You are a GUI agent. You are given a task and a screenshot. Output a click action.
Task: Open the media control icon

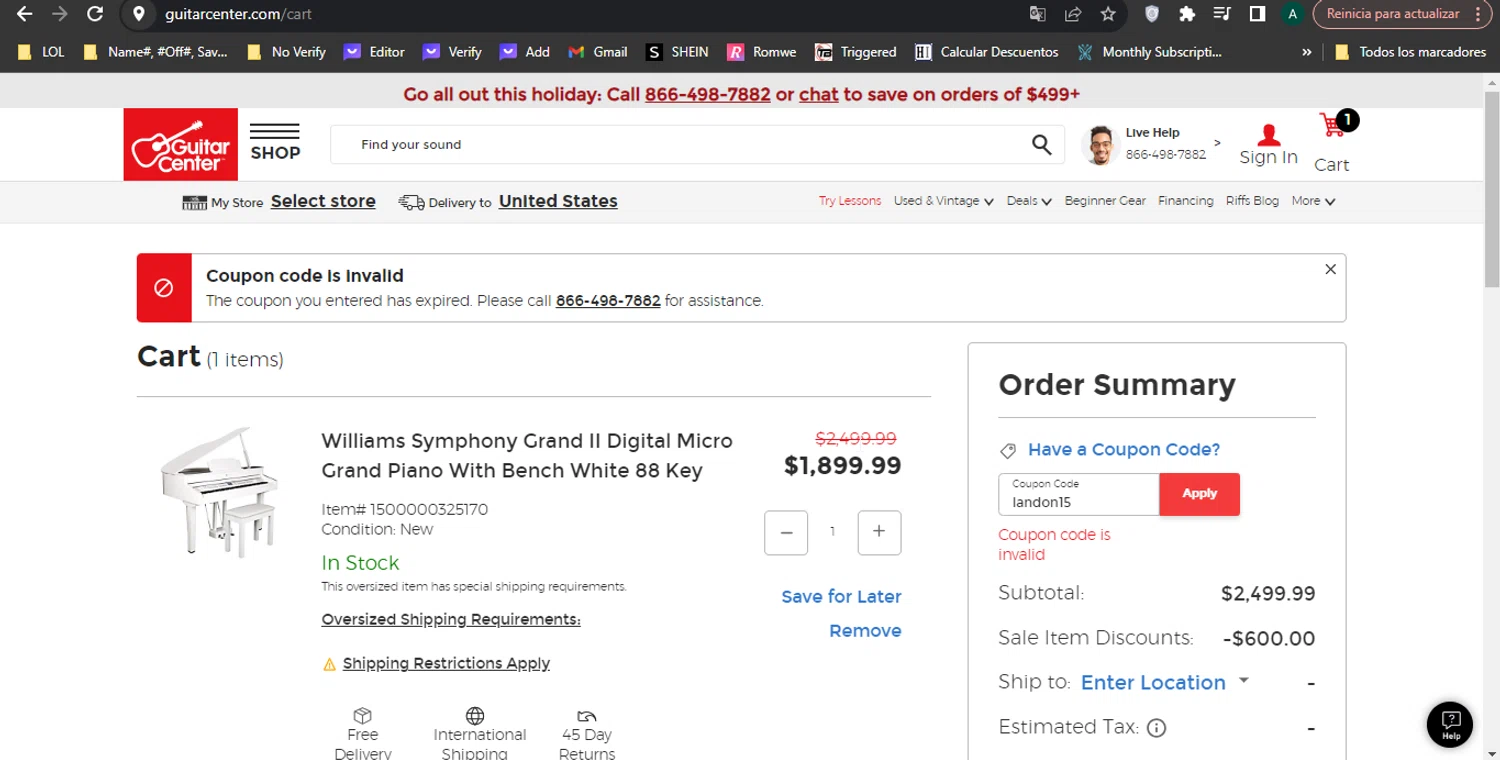coord(1222,14)
